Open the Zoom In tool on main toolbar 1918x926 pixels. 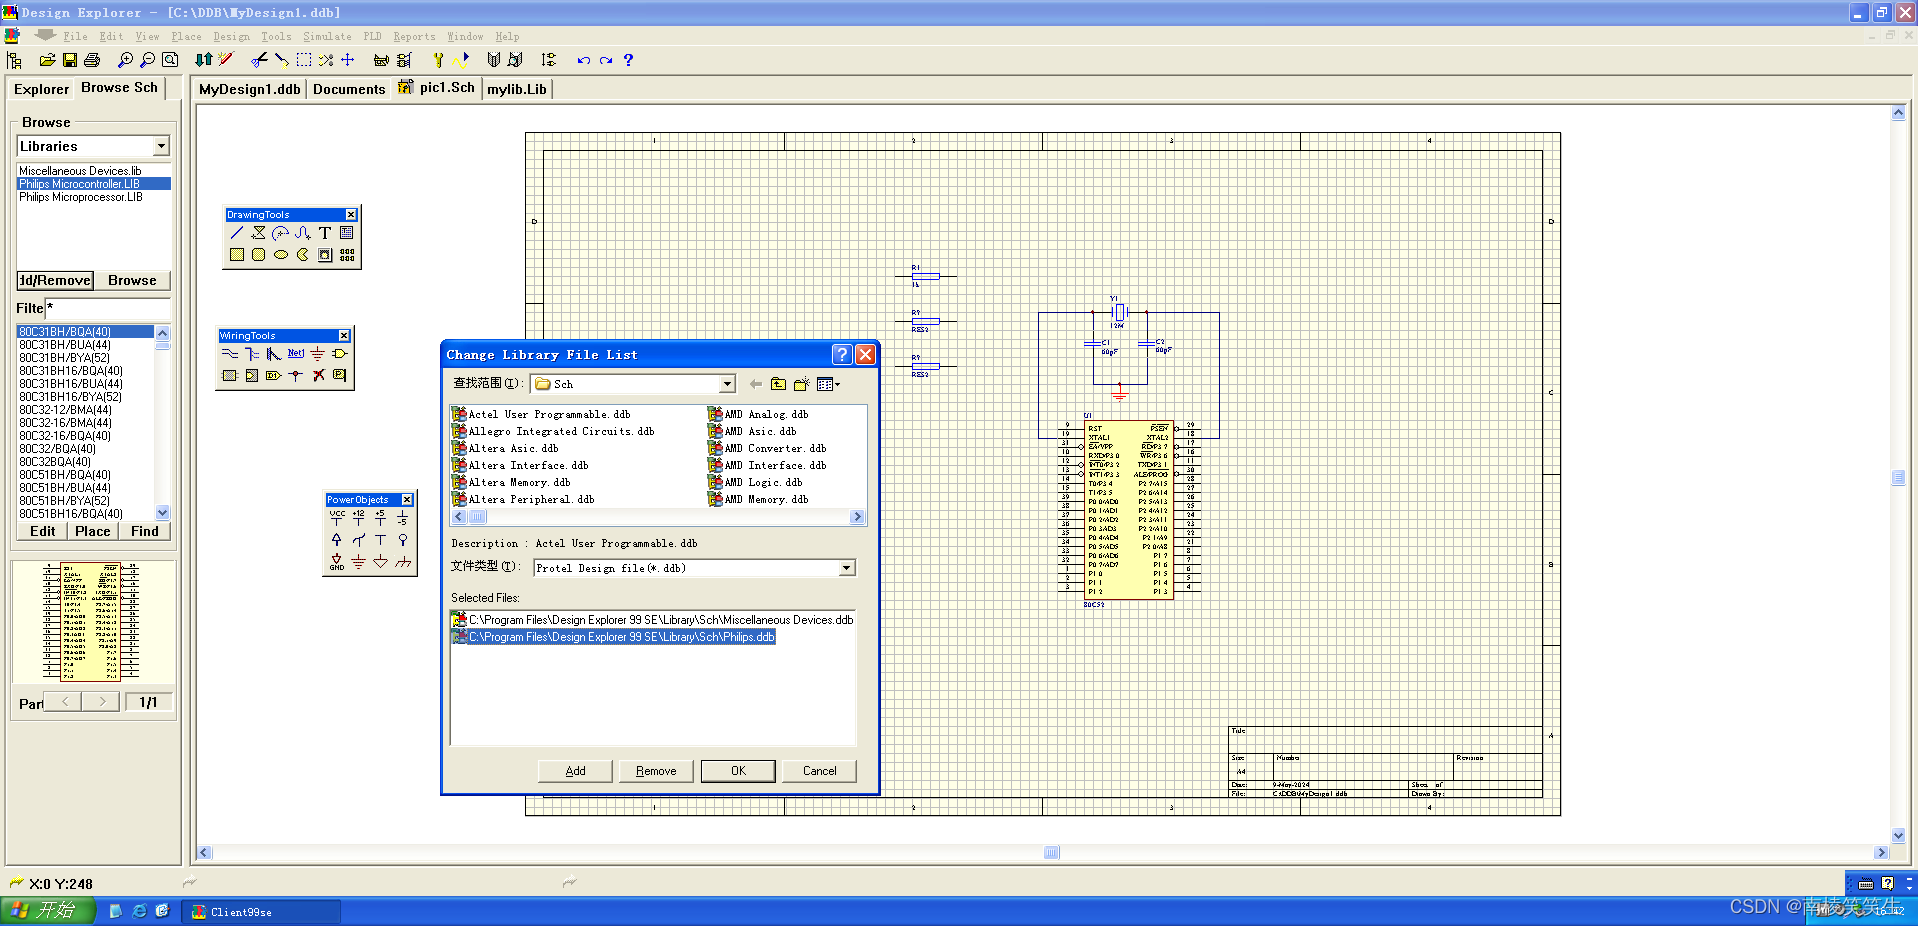click(125, 60)
